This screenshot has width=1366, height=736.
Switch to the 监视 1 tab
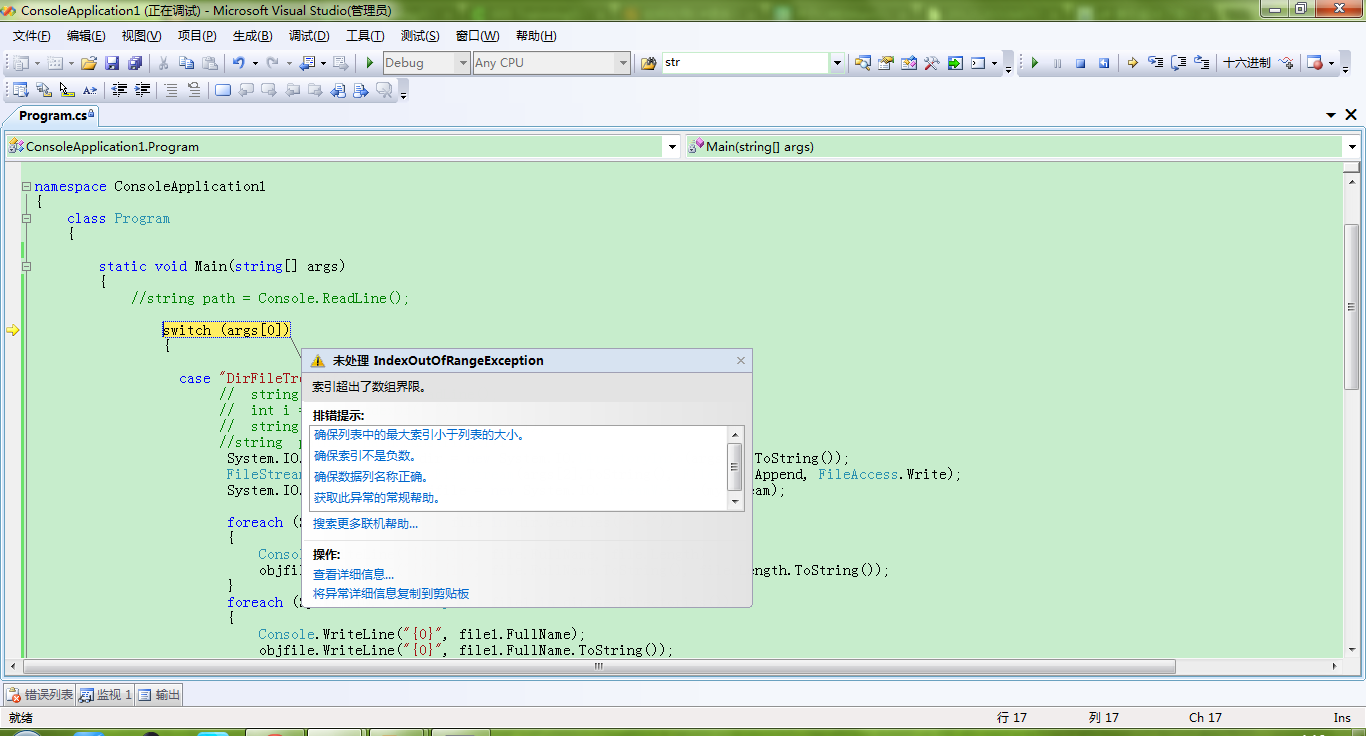click(106, 695)
